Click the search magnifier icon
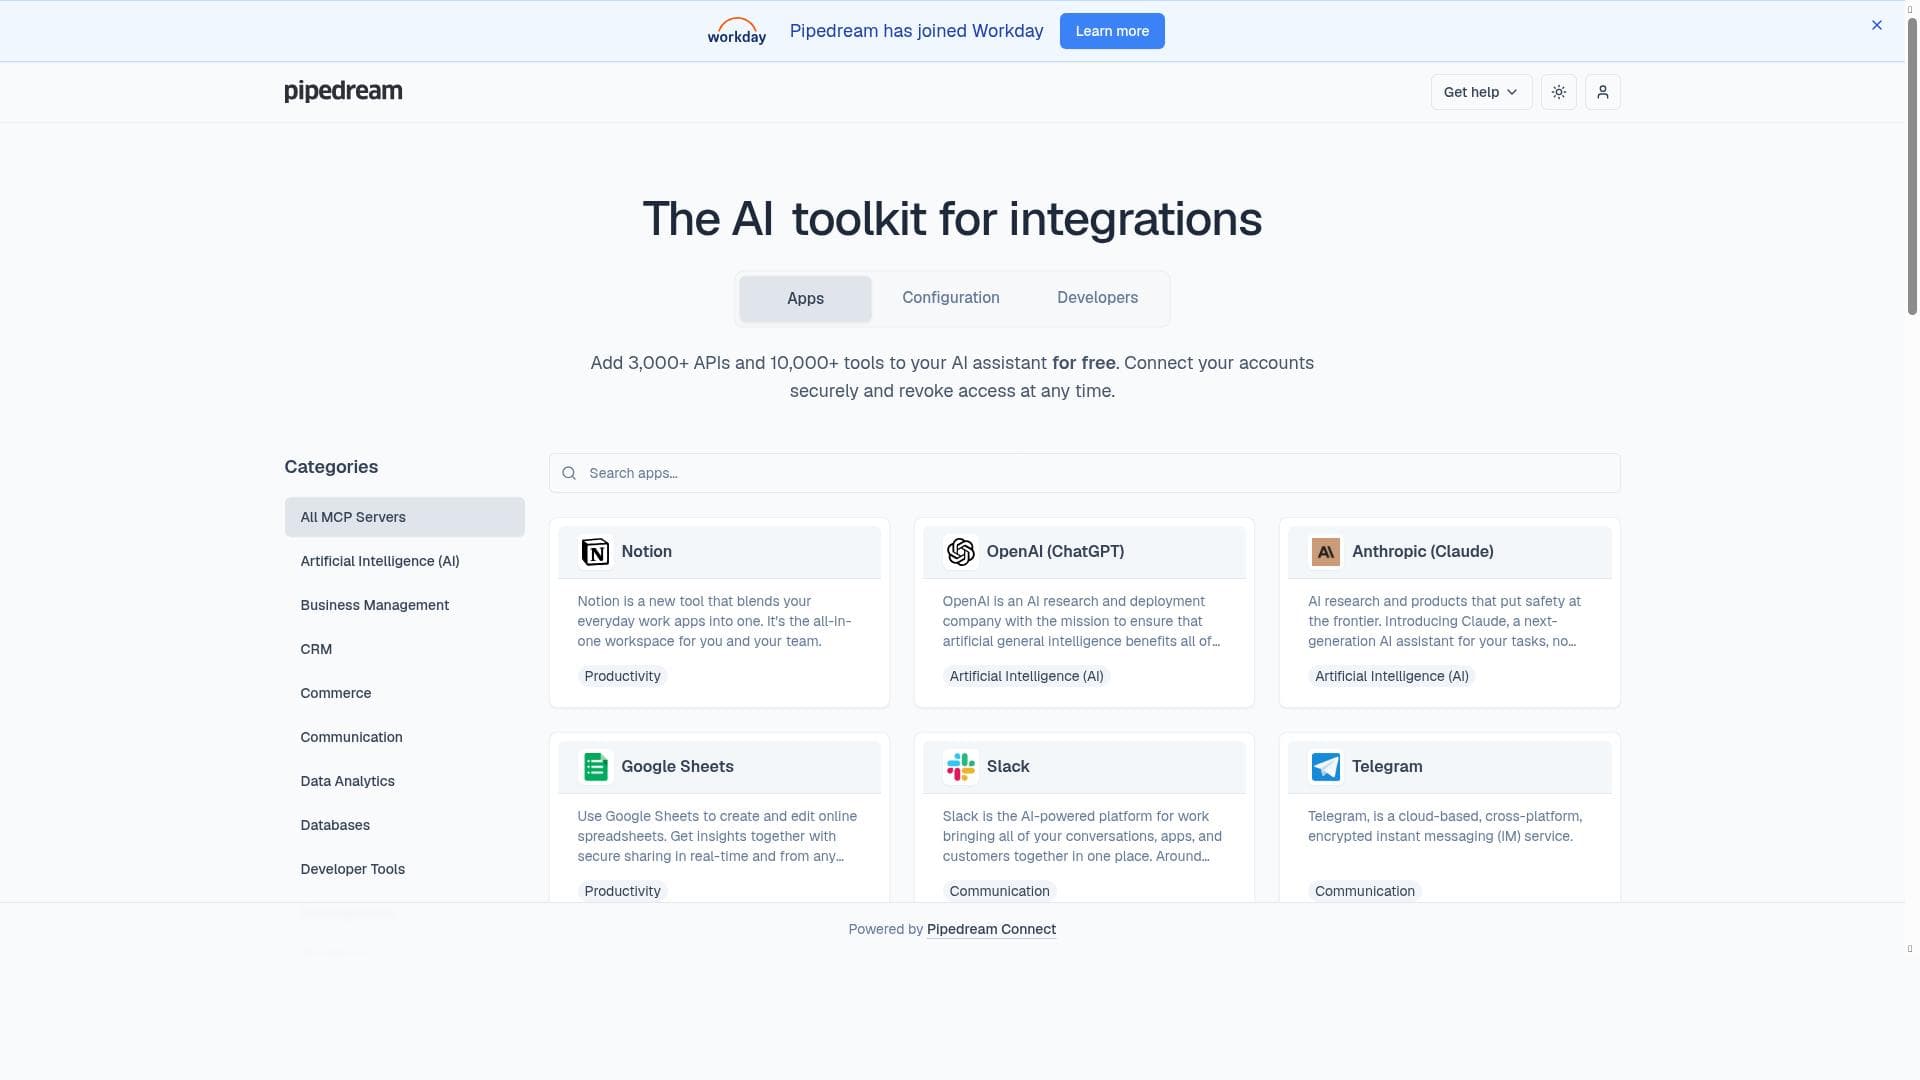This screenshot has width=1920, height=1080. tap(569, 473)
